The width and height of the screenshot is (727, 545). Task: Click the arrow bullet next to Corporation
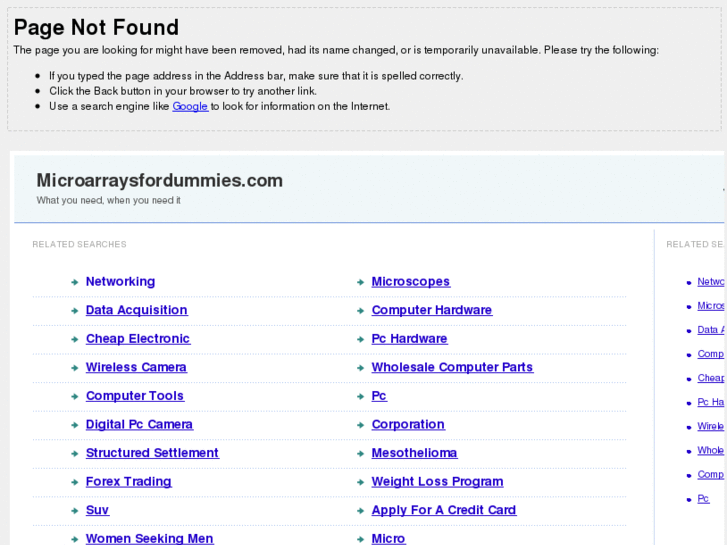[x=361, y=426]
